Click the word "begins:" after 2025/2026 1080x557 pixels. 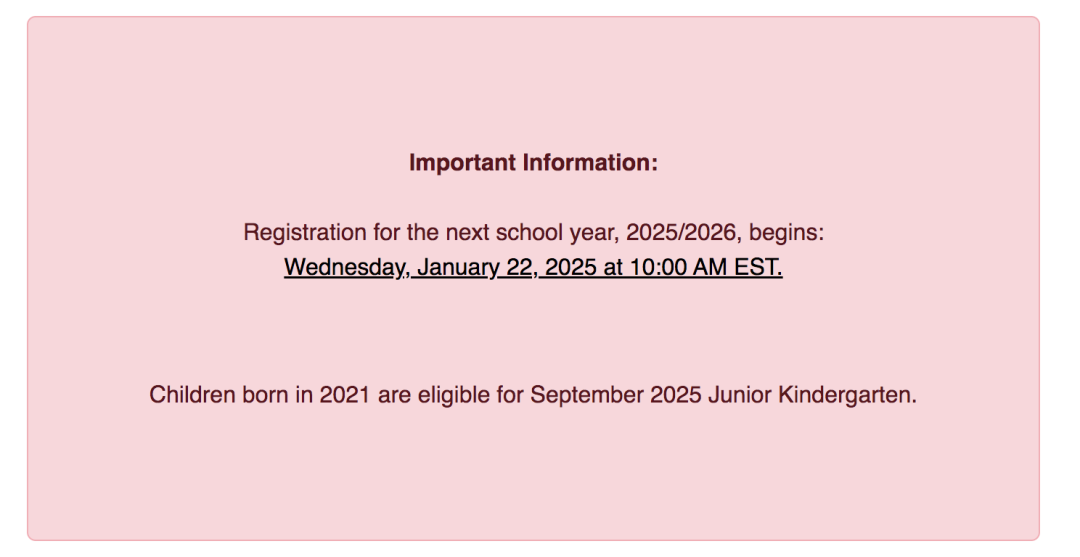click(787, 233)
